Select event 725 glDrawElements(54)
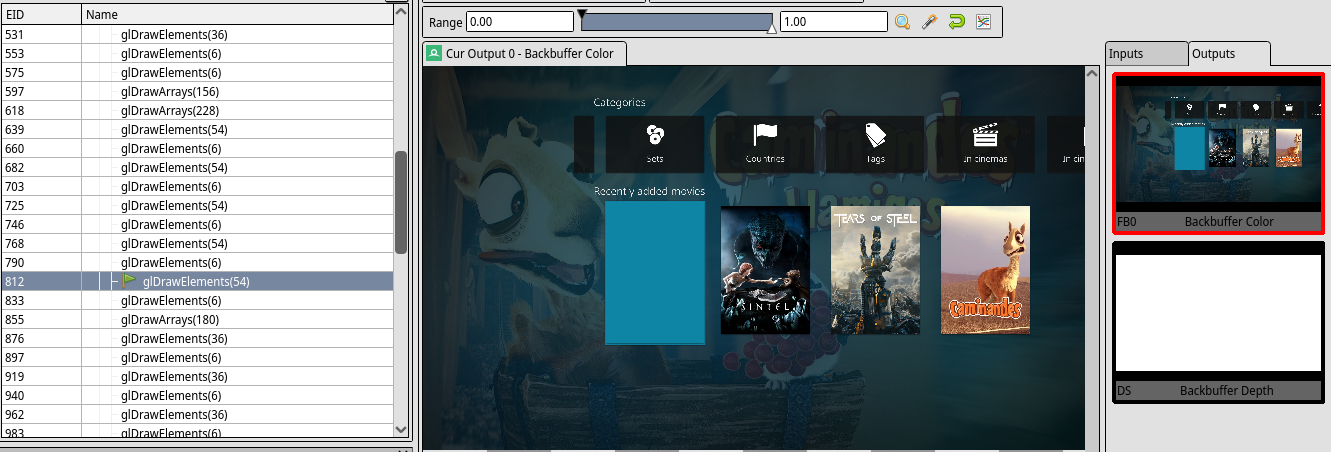The width and height of the screenshot is (1331, 452). click(196, 206)
